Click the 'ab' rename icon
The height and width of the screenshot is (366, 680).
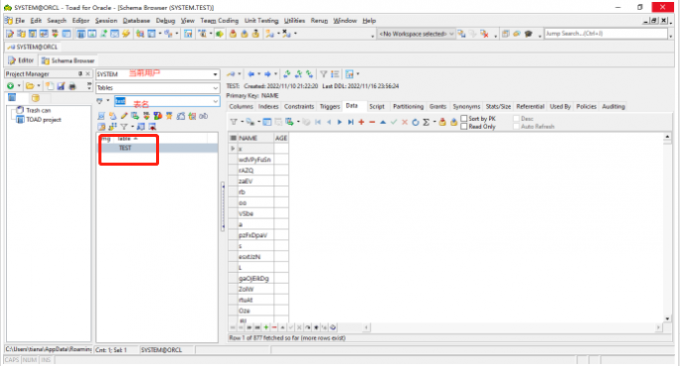click(x=203, y=116)
